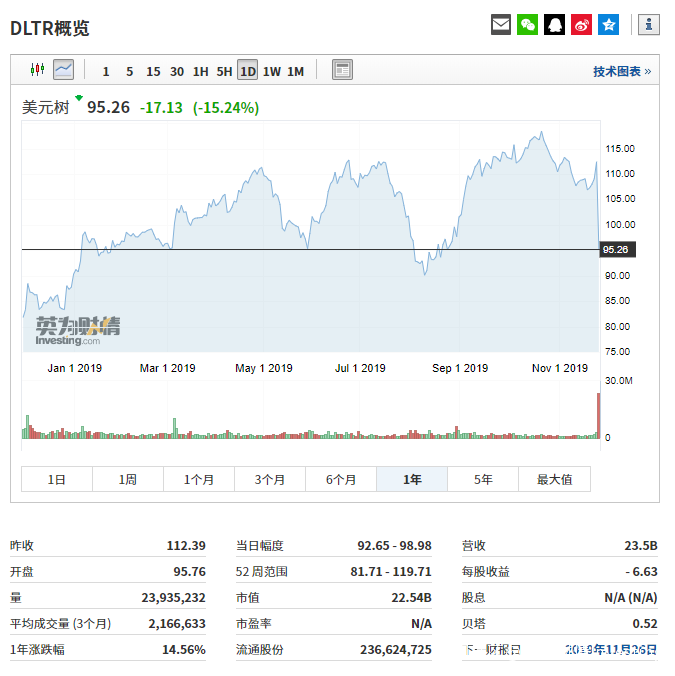The height and width of the screenshot is (676, 675).
Task: Show the 3个月 time range
Action: pos(270,479)
